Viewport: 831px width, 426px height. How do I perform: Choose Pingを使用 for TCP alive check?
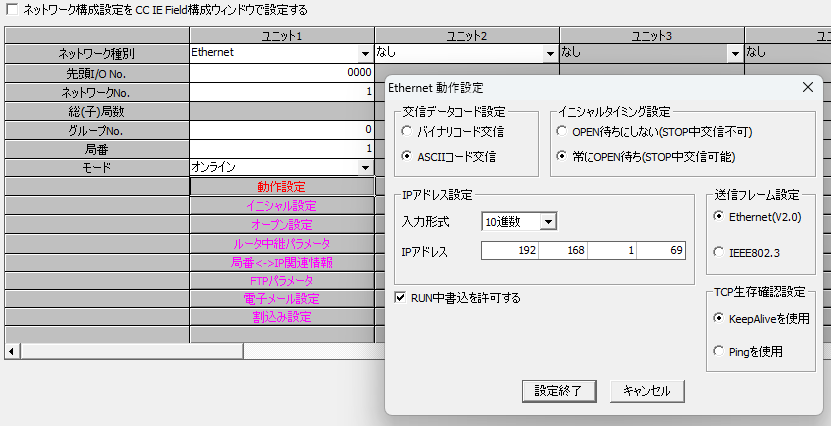point(721,351)
